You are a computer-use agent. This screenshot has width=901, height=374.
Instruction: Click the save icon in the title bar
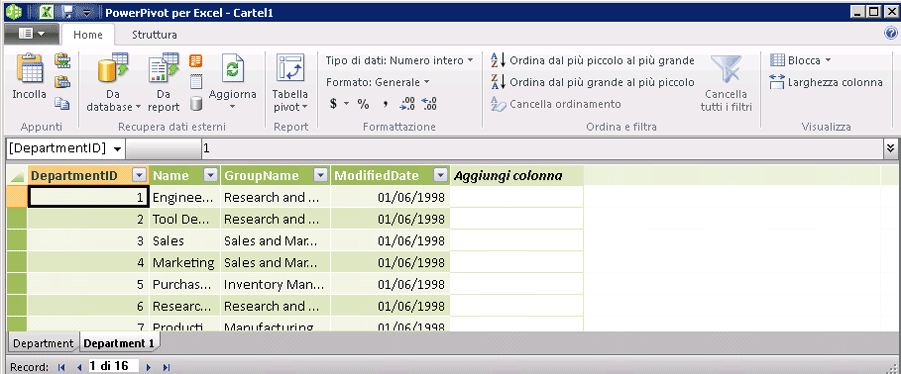[68, 12]
